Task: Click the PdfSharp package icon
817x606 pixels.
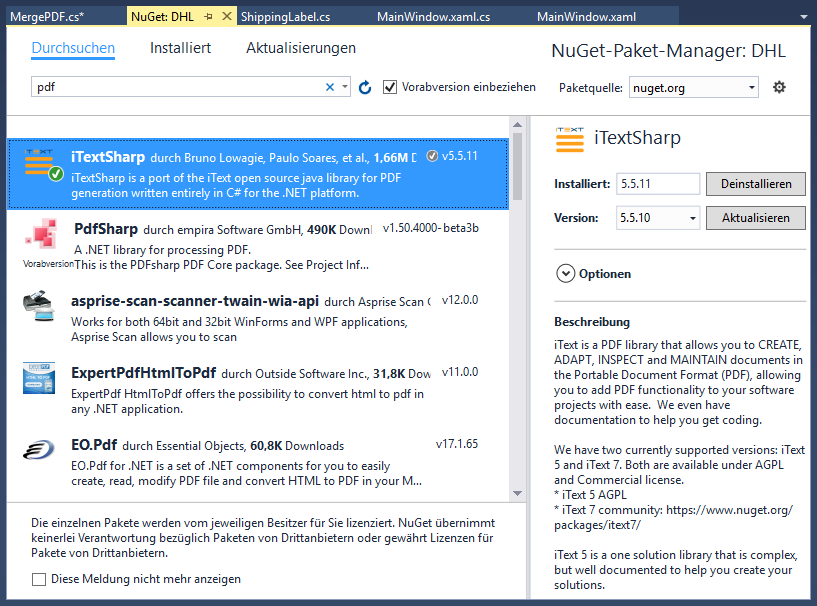Action: (x=40, y=236)
